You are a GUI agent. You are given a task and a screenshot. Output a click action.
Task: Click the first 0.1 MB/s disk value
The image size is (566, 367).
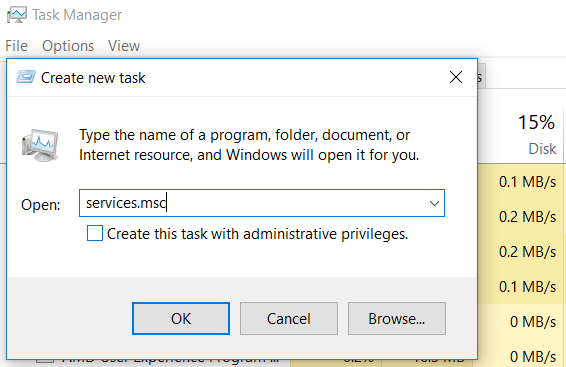pos(527,182)
